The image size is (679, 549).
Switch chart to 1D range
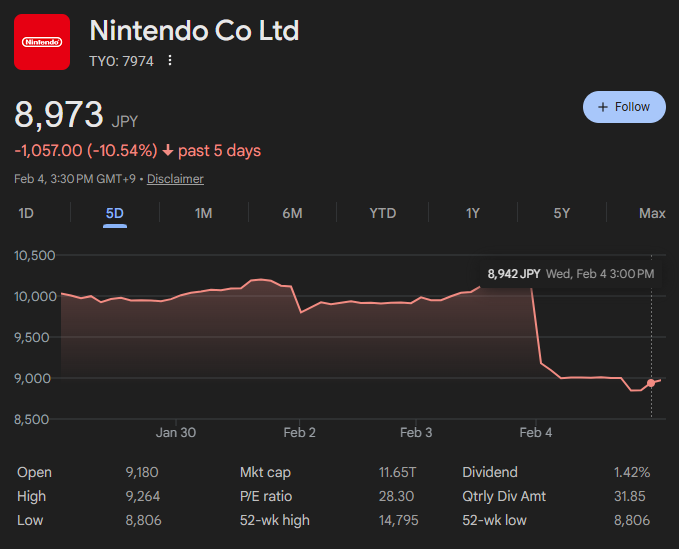coord(26,213)
